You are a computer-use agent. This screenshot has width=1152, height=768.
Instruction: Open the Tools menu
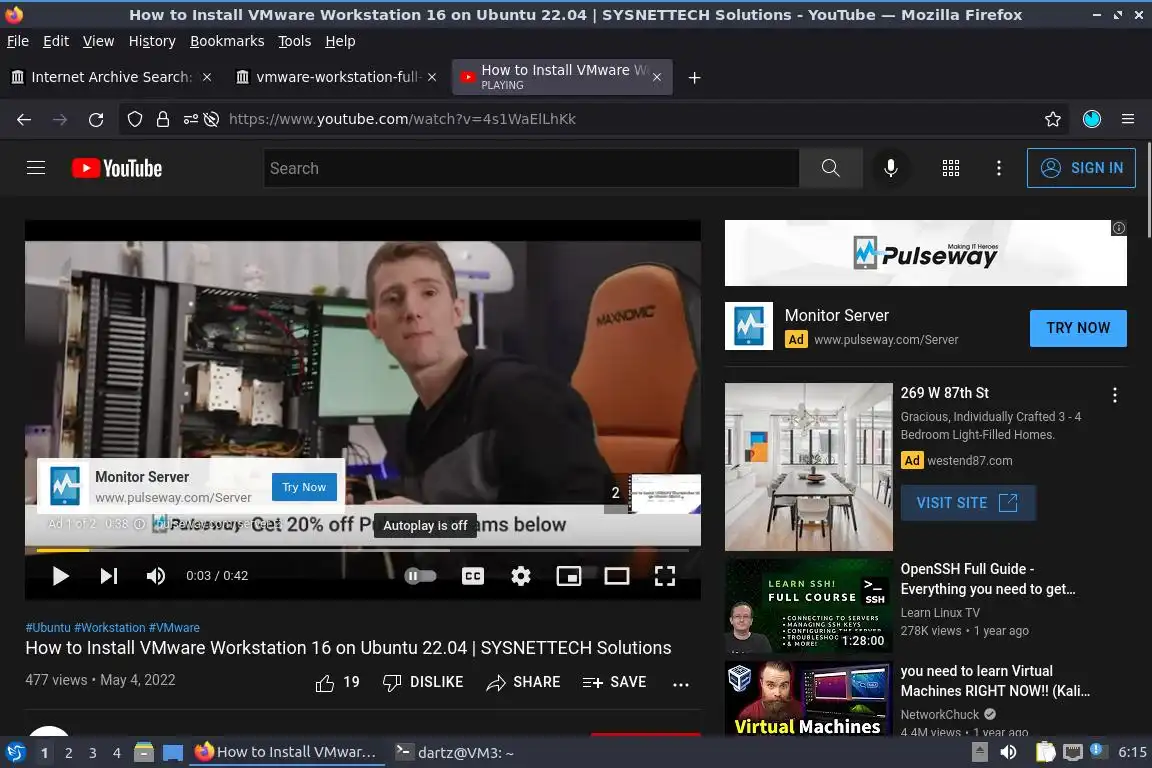pyautogui.click(x=295, y=41)
